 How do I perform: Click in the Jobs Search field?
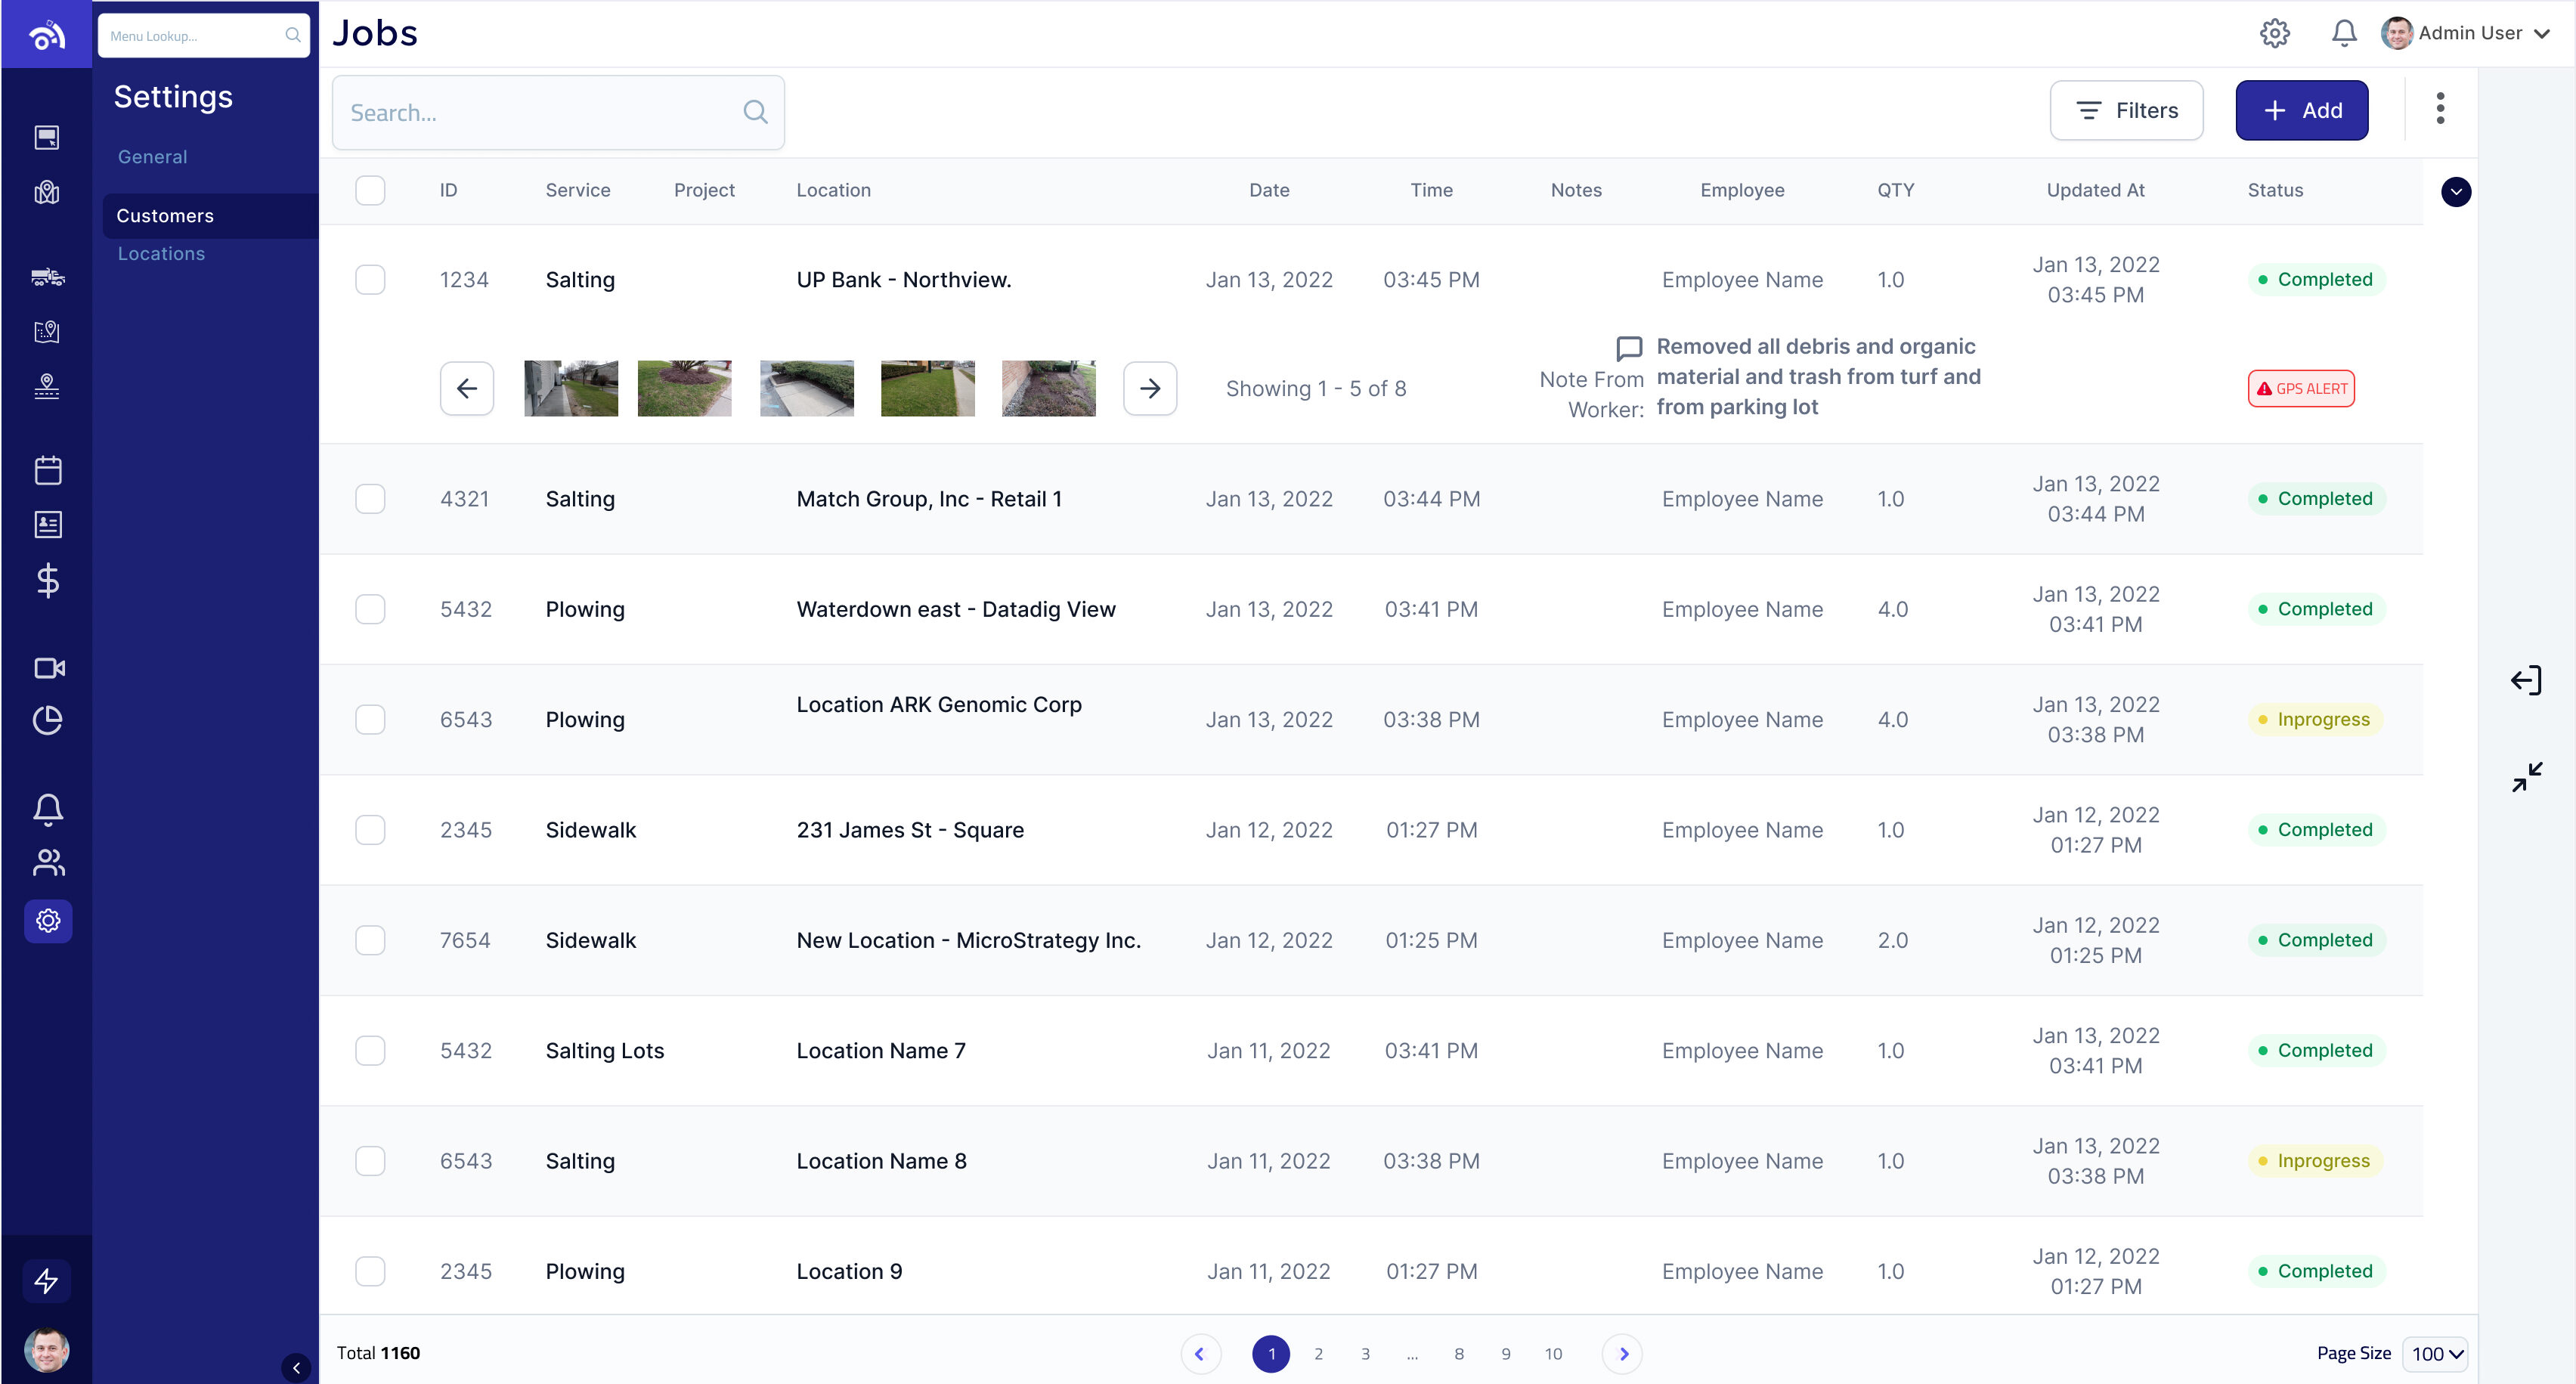tap(558, 112)
